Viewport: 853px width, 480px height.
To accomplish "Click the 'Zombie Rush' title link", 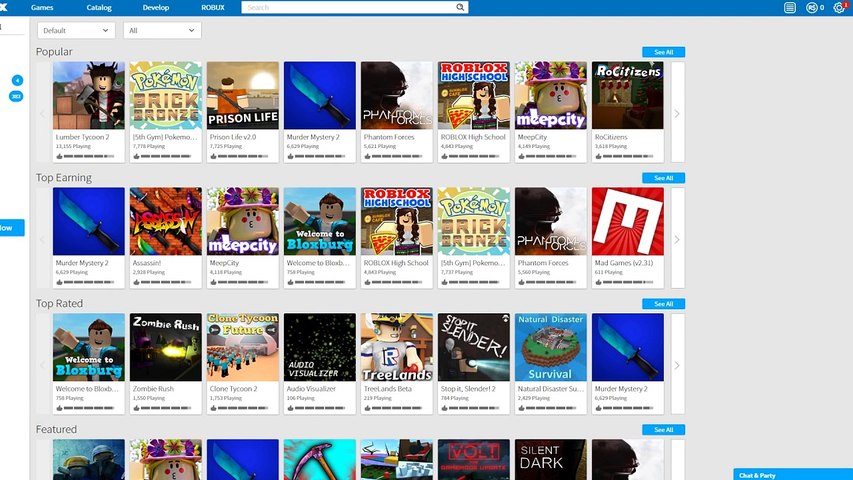I will (x=153, y=389).
